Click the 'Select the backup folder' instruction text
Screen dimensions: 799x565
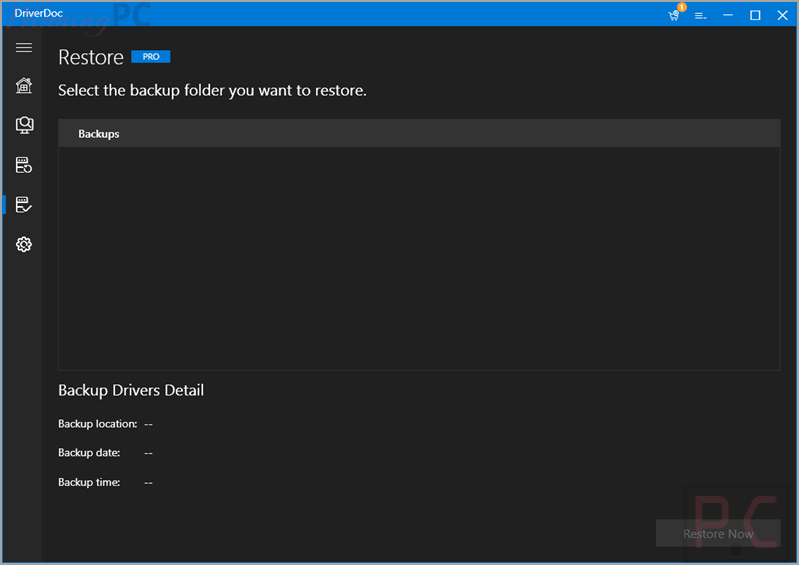pyautogui.click(x=212, y=91)
